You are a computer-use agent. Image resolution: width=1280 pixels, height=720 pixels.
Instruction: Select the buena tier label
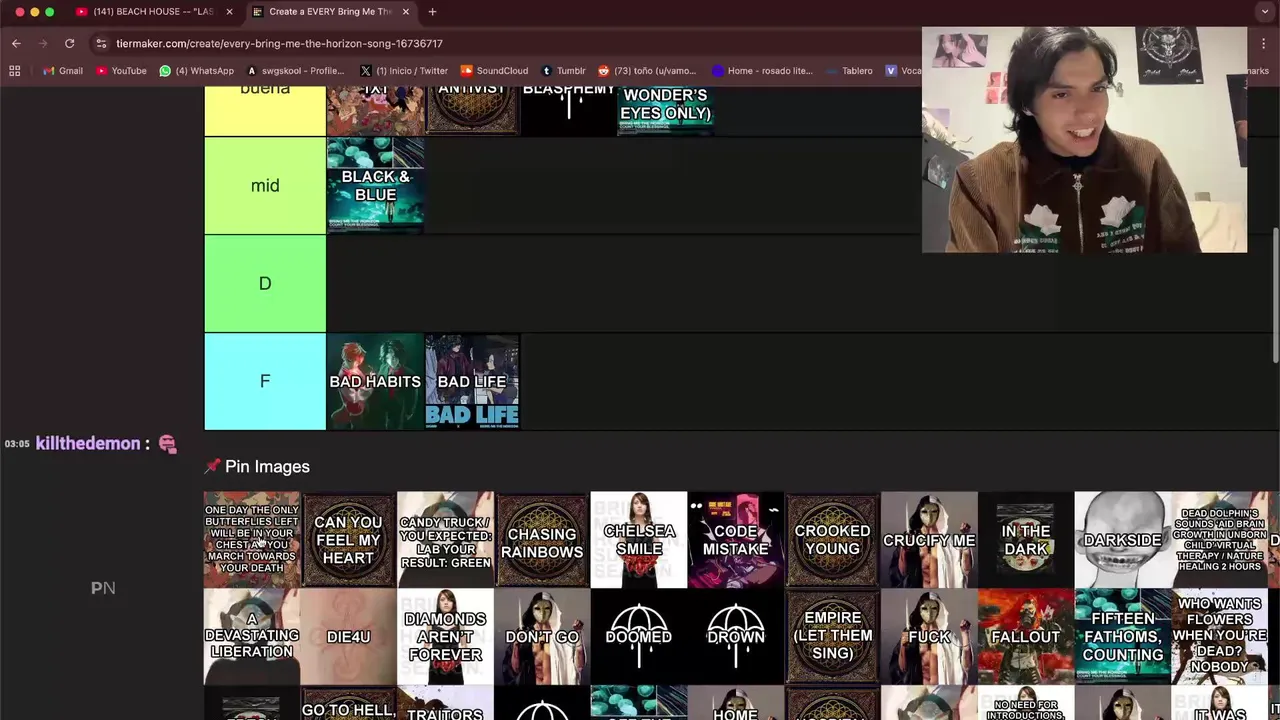[x=265, y=110]
